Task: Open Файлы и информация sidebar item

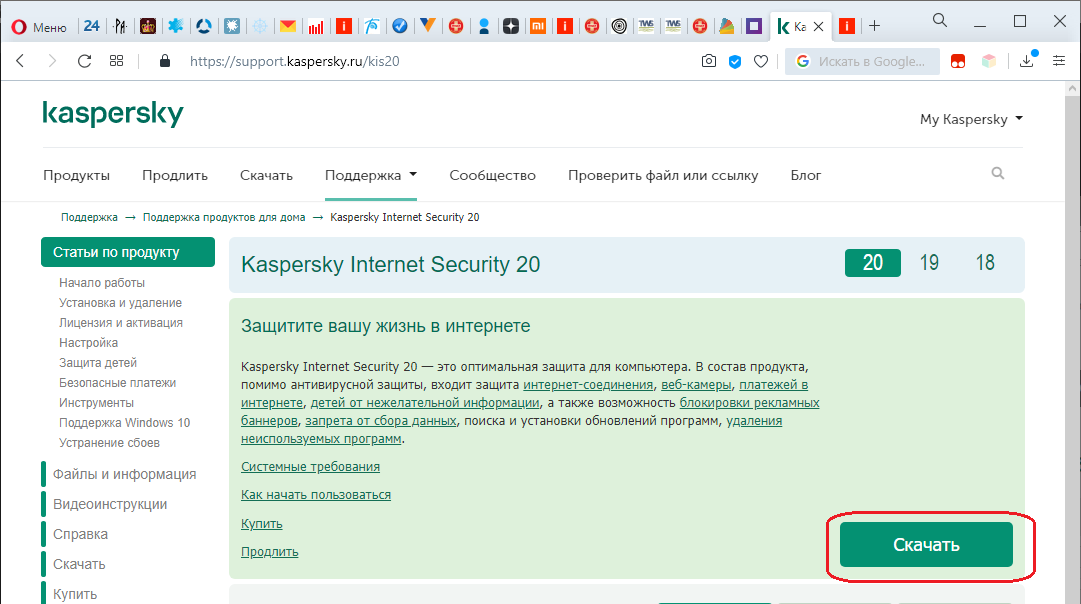Action: [x=125, y=474]
